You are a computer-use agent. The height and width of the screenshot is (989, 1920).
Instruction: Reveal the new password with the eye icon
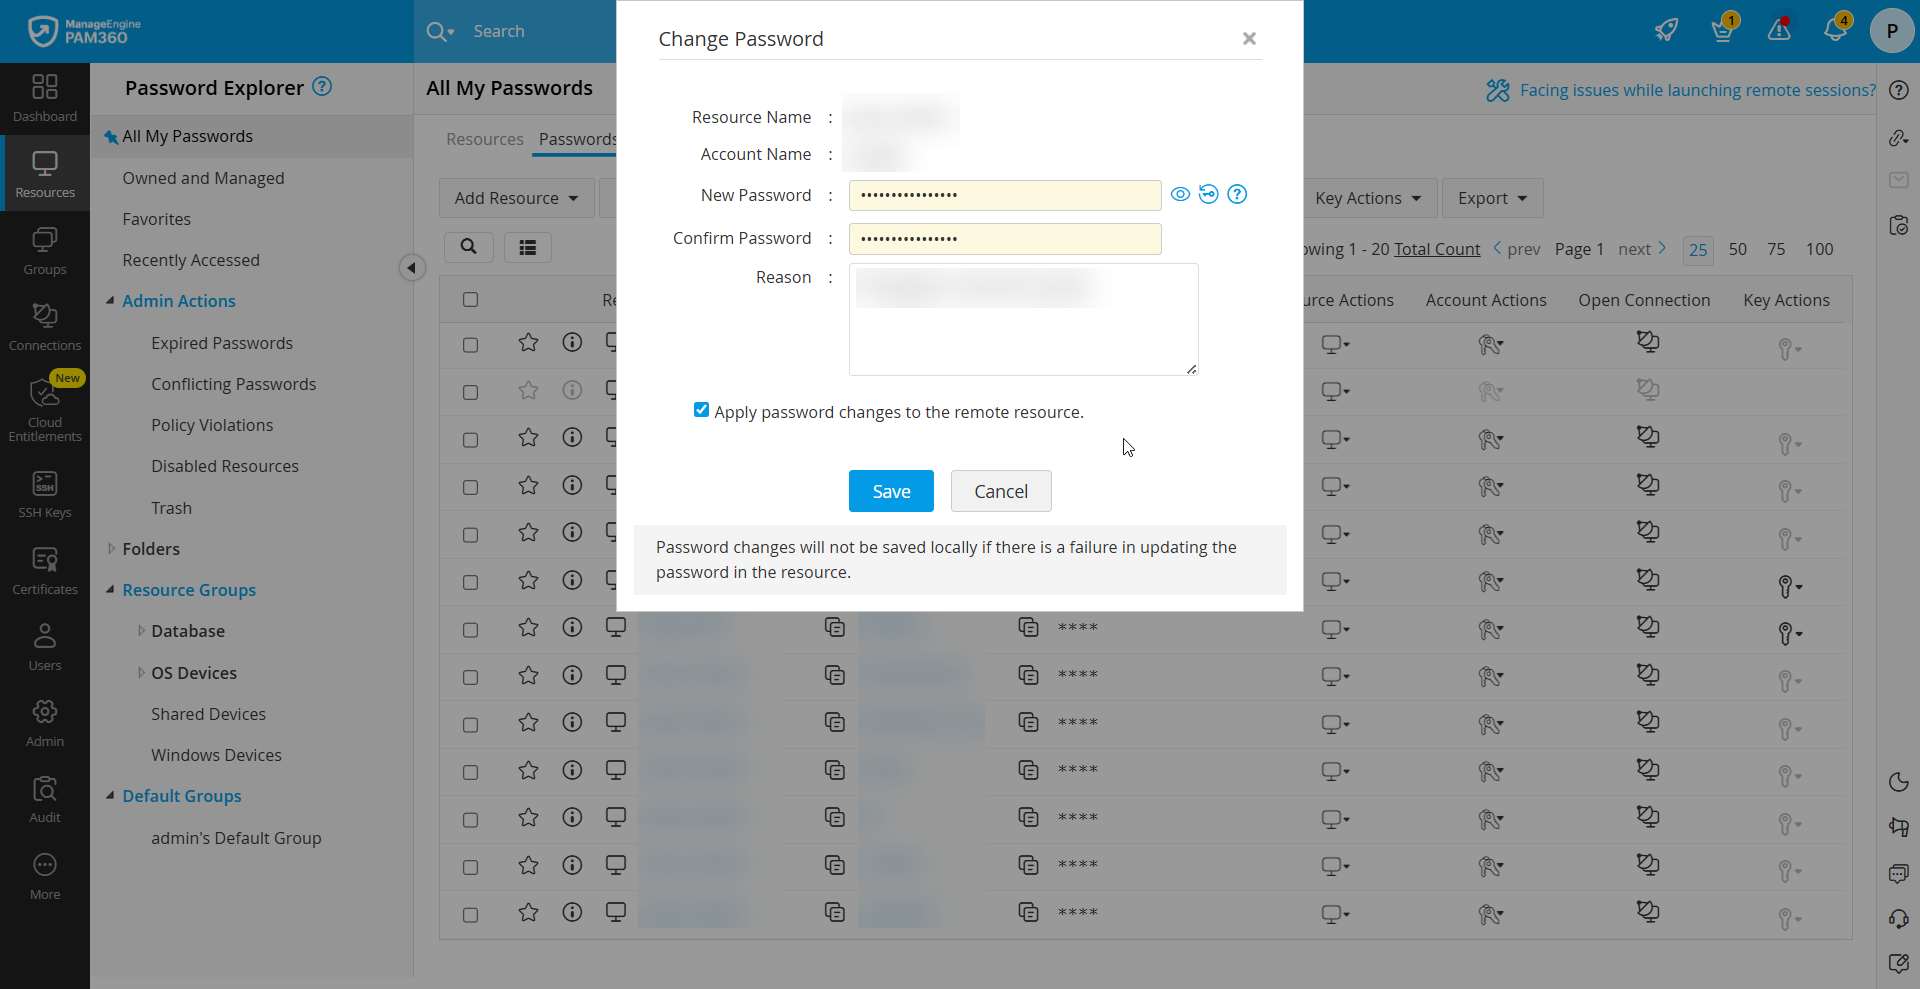pos(1180,194)
